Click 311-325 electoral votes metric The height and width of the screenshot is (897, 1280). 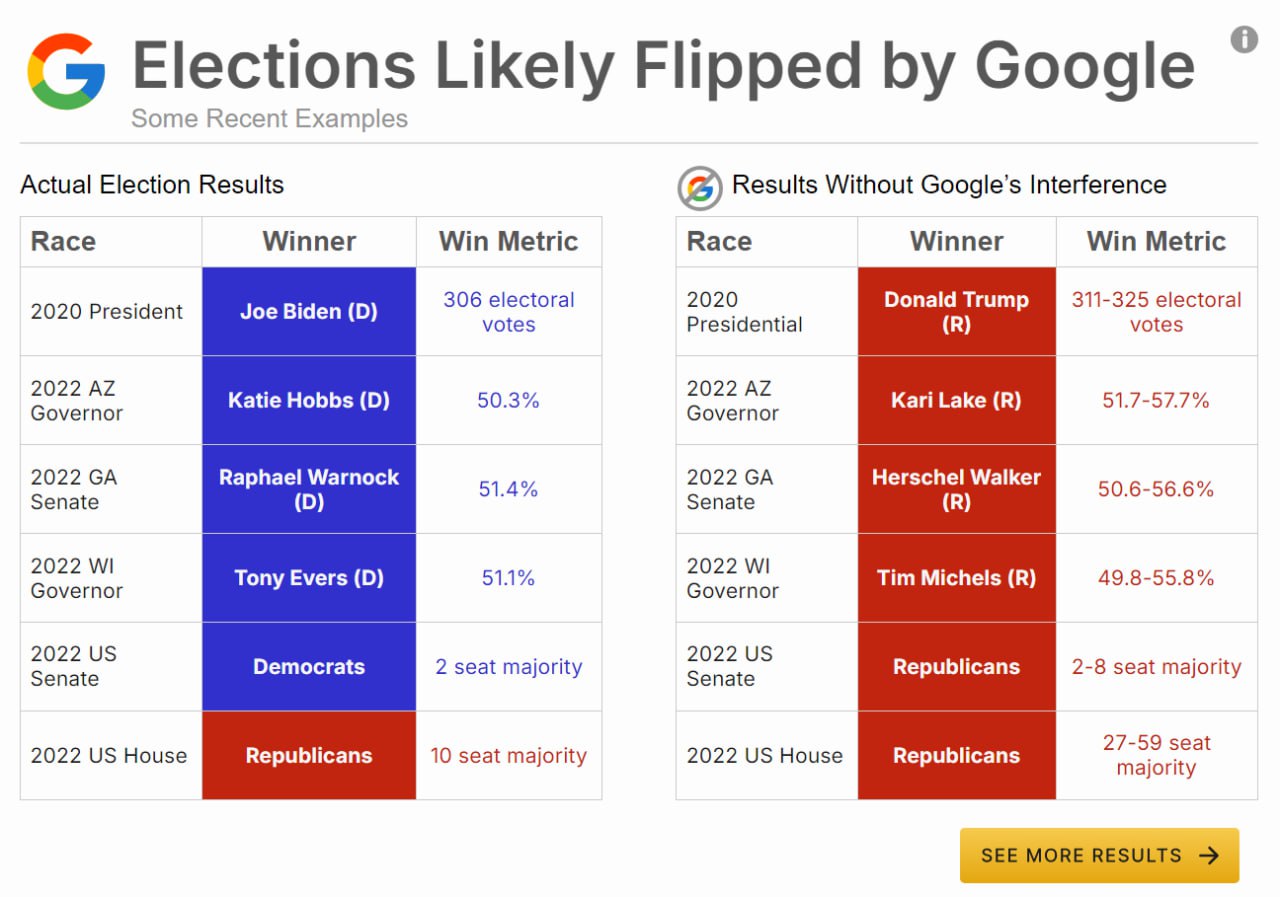pyautogui.click(x=1156, y=312)
